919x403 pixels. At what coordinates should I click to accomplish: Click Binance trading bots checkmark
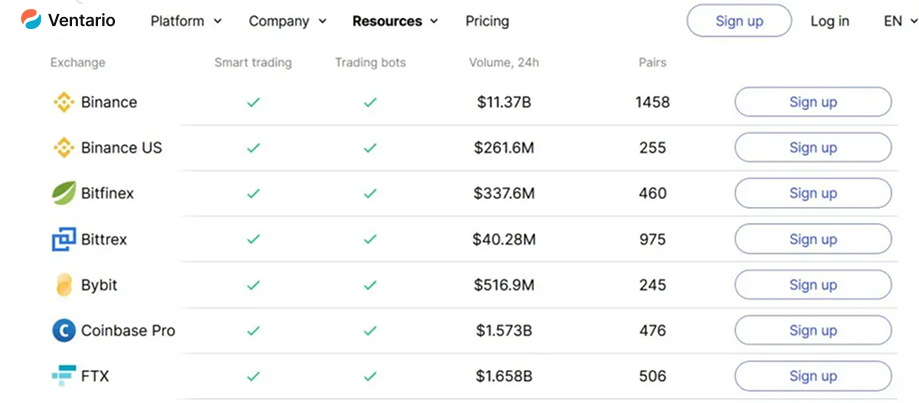(x=370, y=103)
